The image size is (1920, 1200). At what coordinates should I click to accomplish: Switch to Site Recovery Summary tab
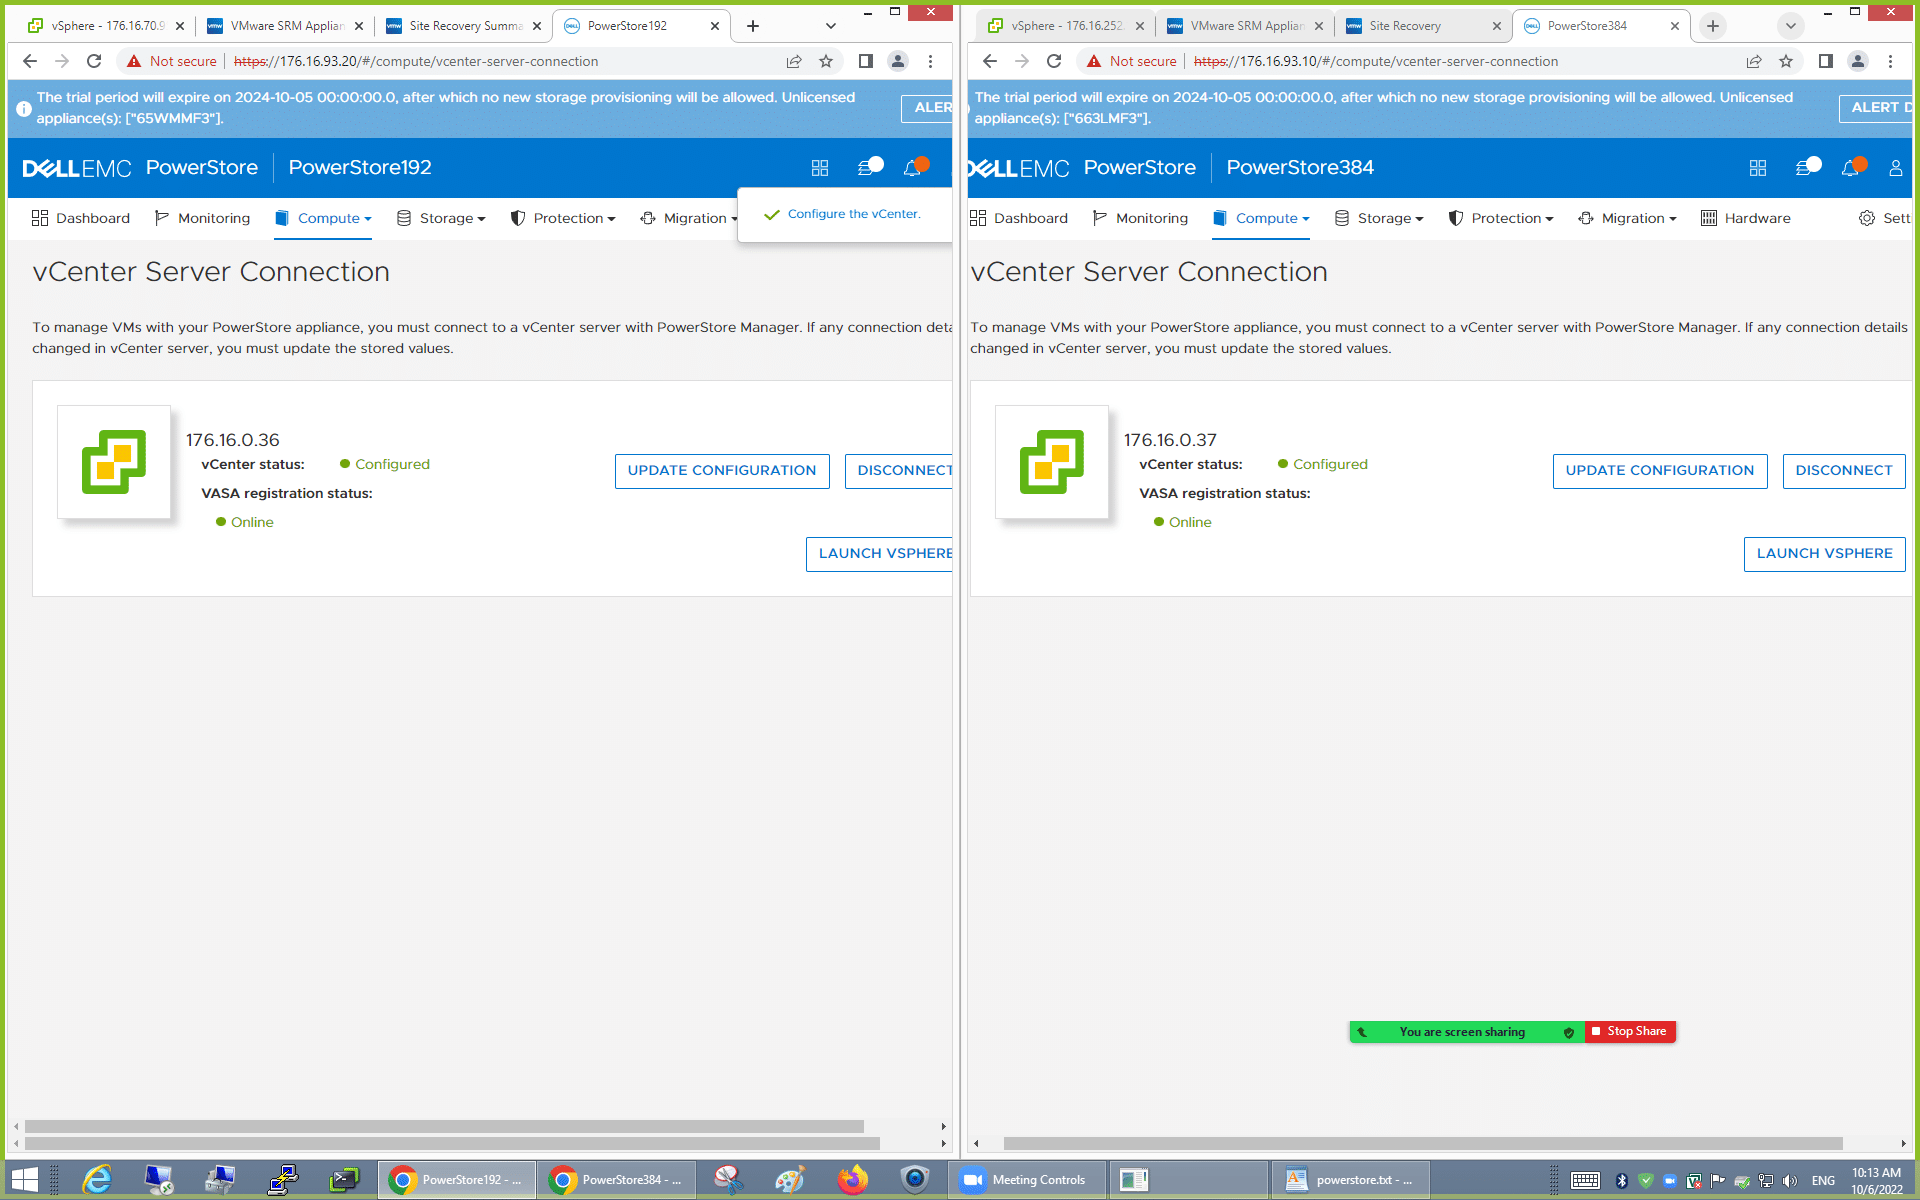tap(464, 26)
